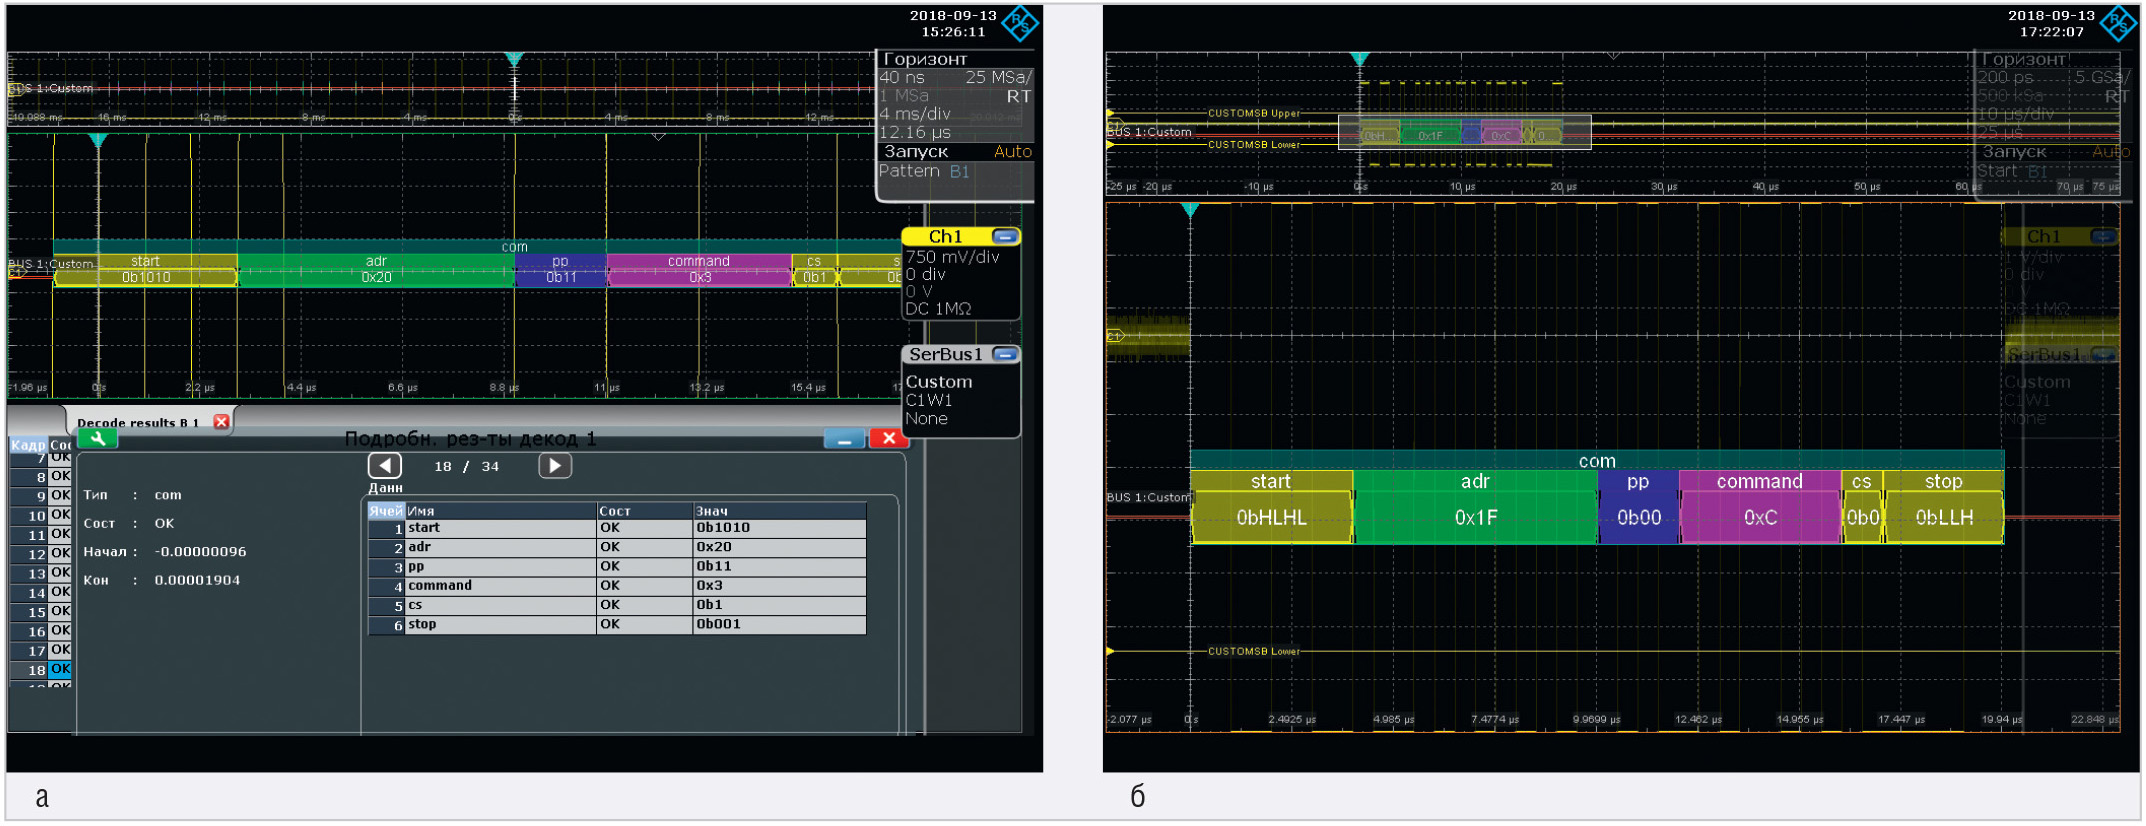This screenshot has height=826, width=2146.
Task: Click the command 0xC segment on right
Action: pyautogui.click(x=1760, y=507)
